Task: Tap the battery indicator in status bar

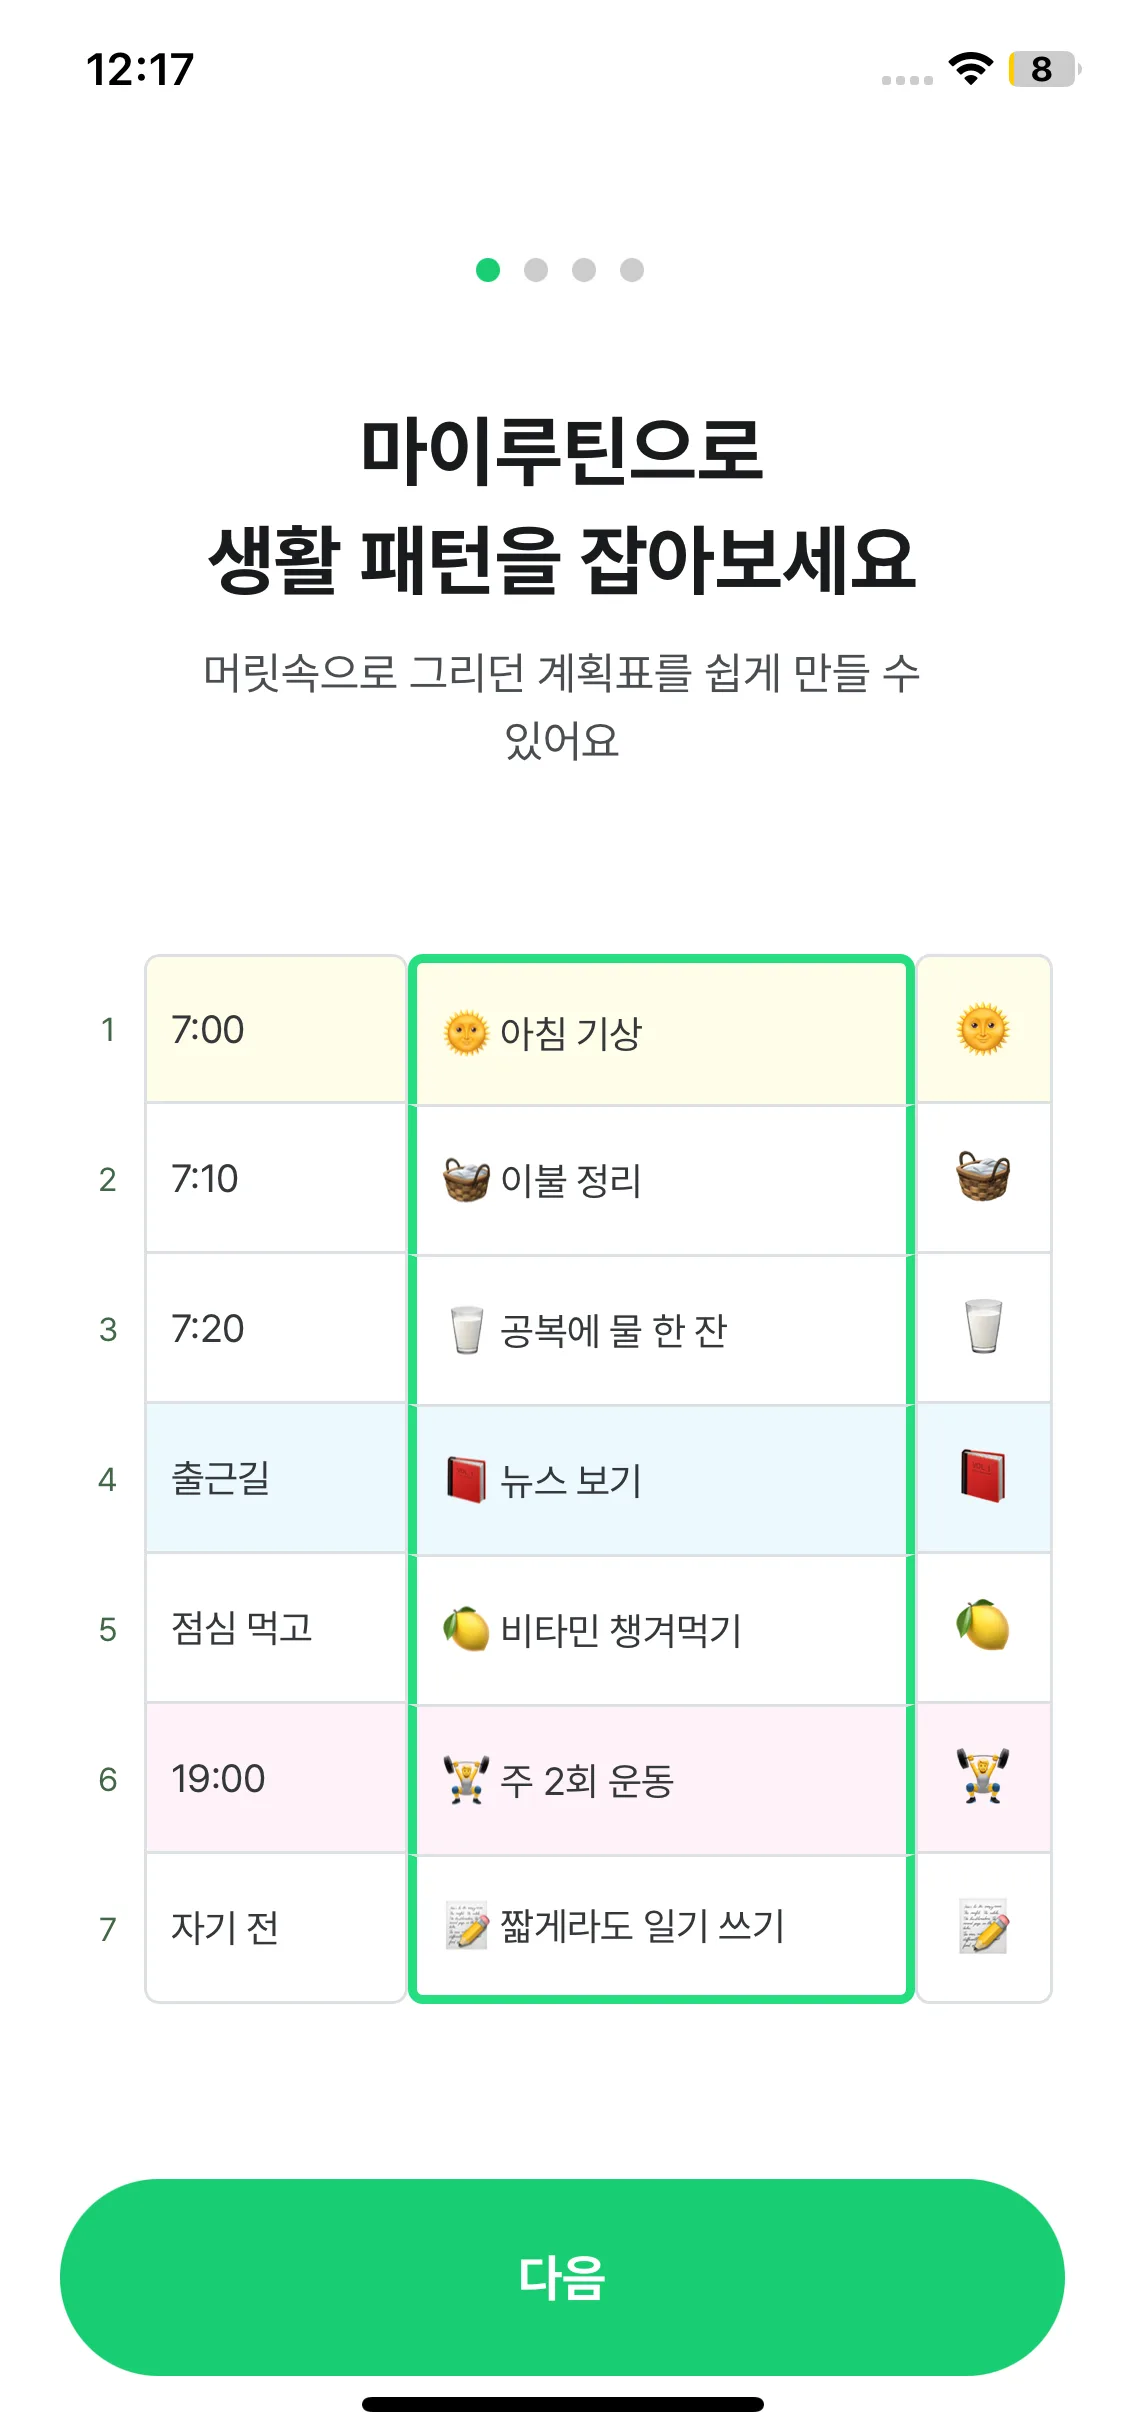Action: click(x=1043, y=69)
